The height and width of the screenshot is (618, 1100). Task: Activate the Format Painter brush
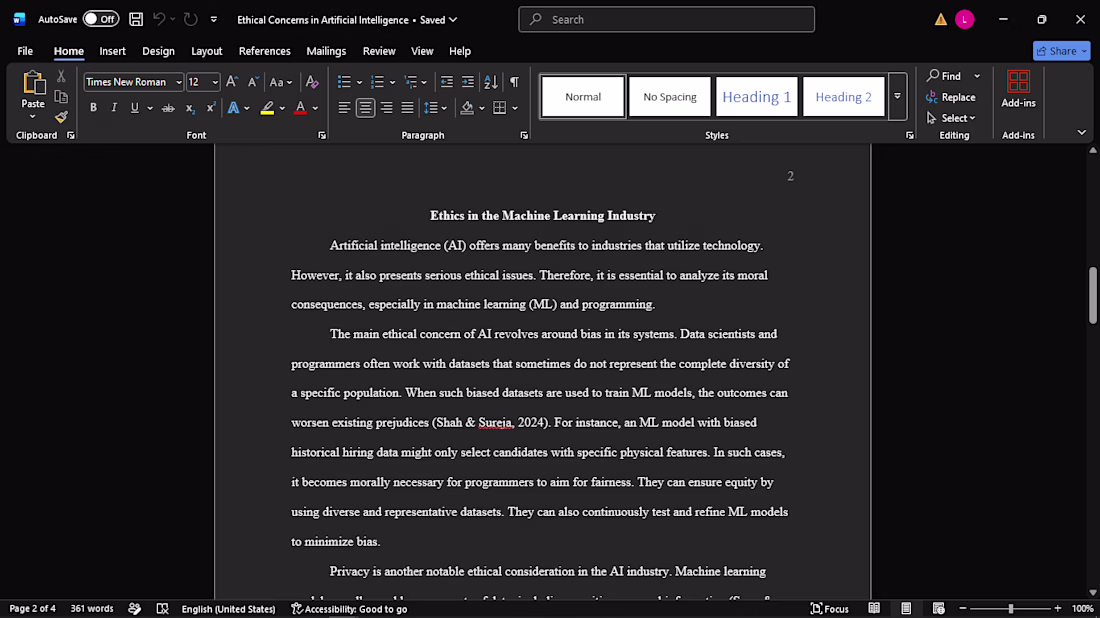click(x=61, y=116)
